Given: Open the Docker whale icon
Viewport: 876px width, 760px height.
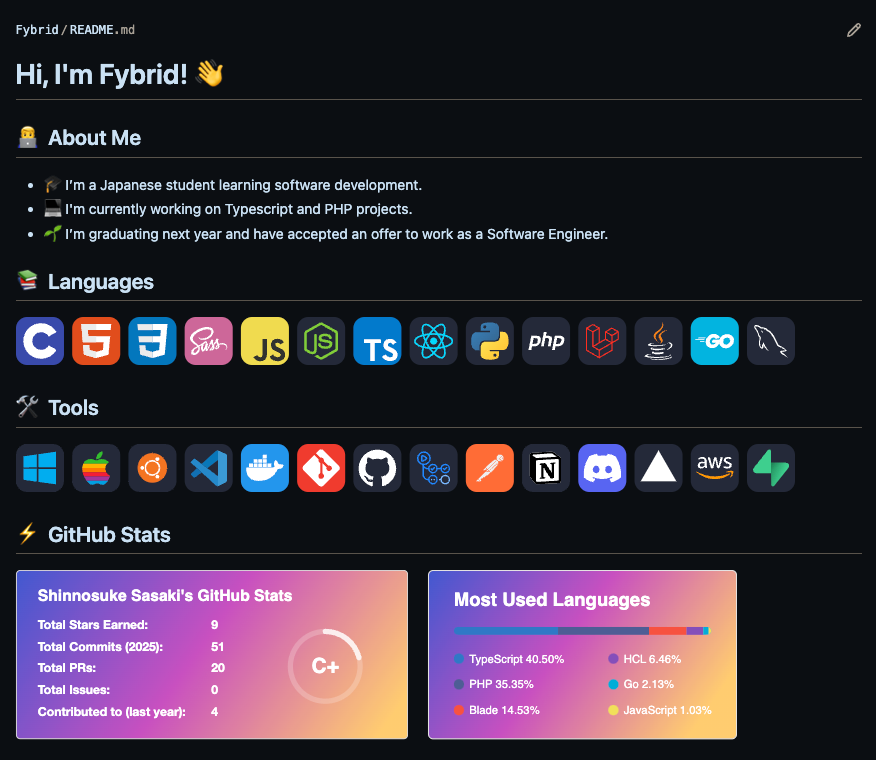Looking at the screenshot, I should pos(265,468).
